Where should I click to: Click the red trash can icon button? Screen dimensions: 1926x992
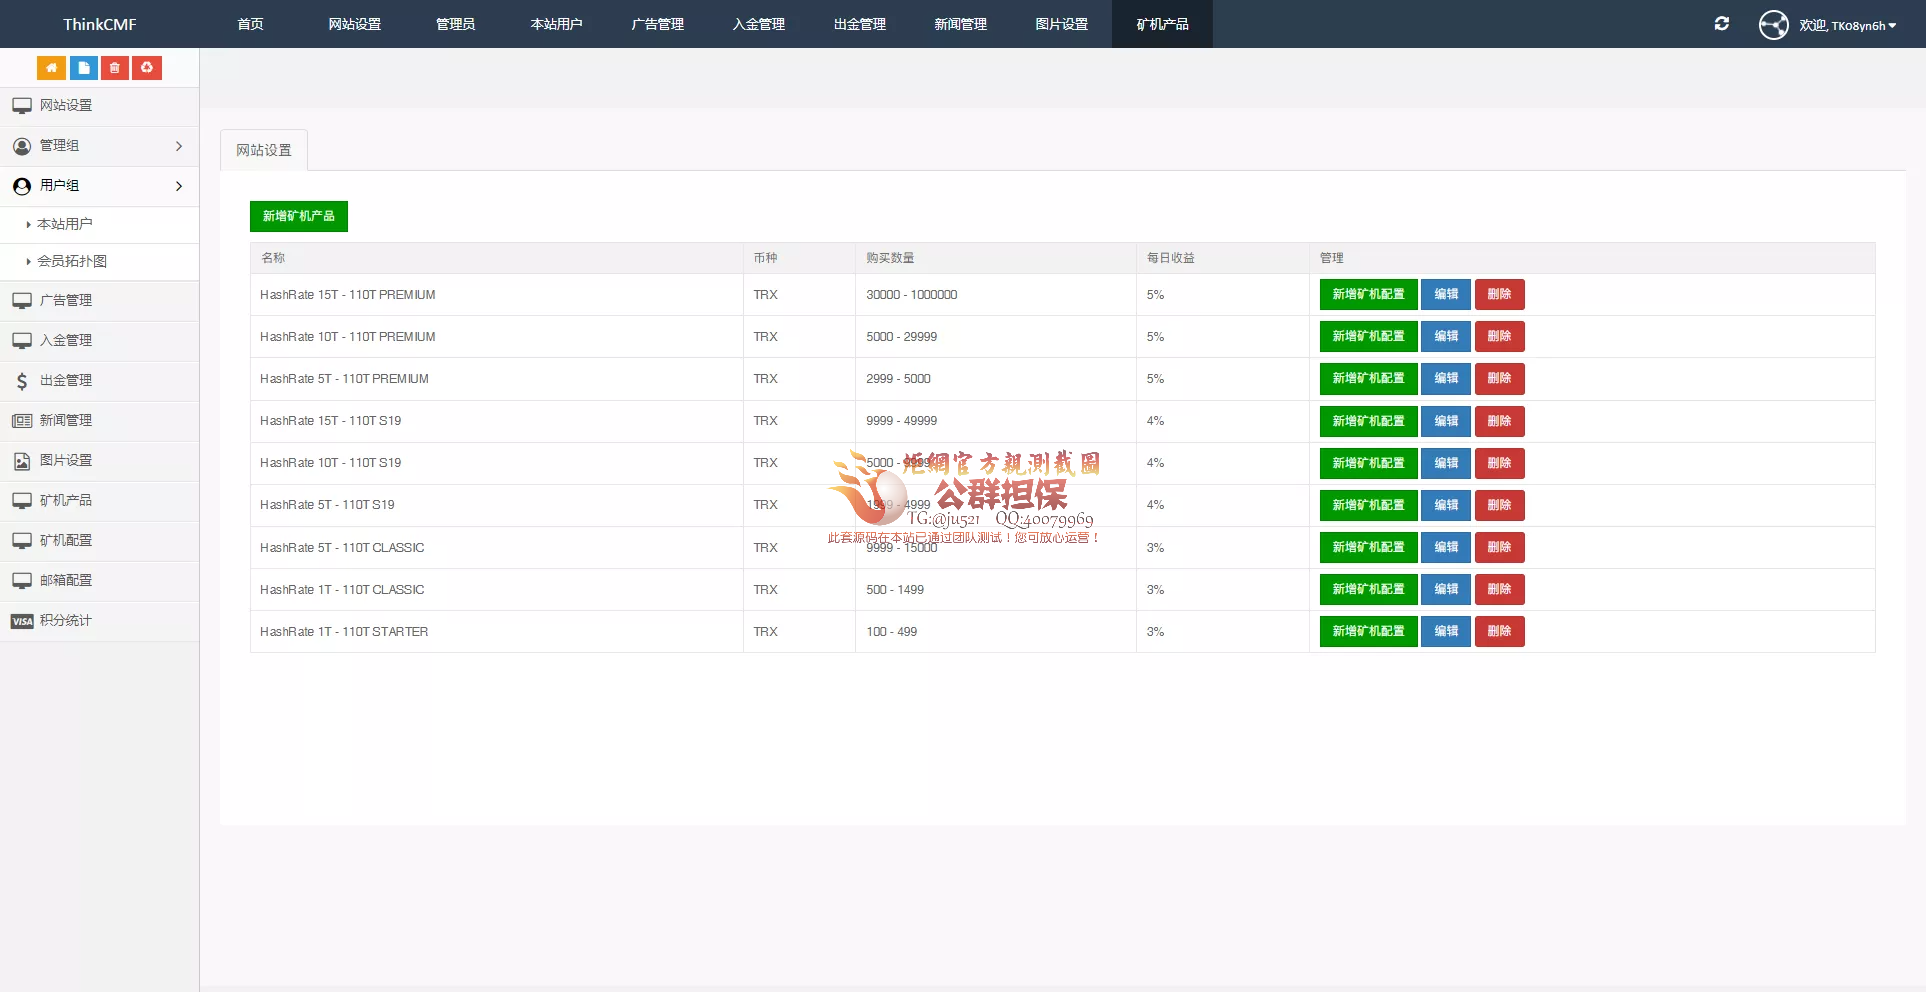click(x=115, y=68)
